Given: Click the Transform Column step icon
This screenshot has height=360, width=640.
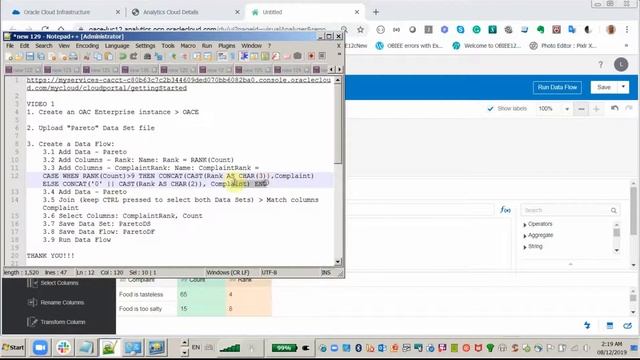Looking at the screenshot, I should click(32, 322).
